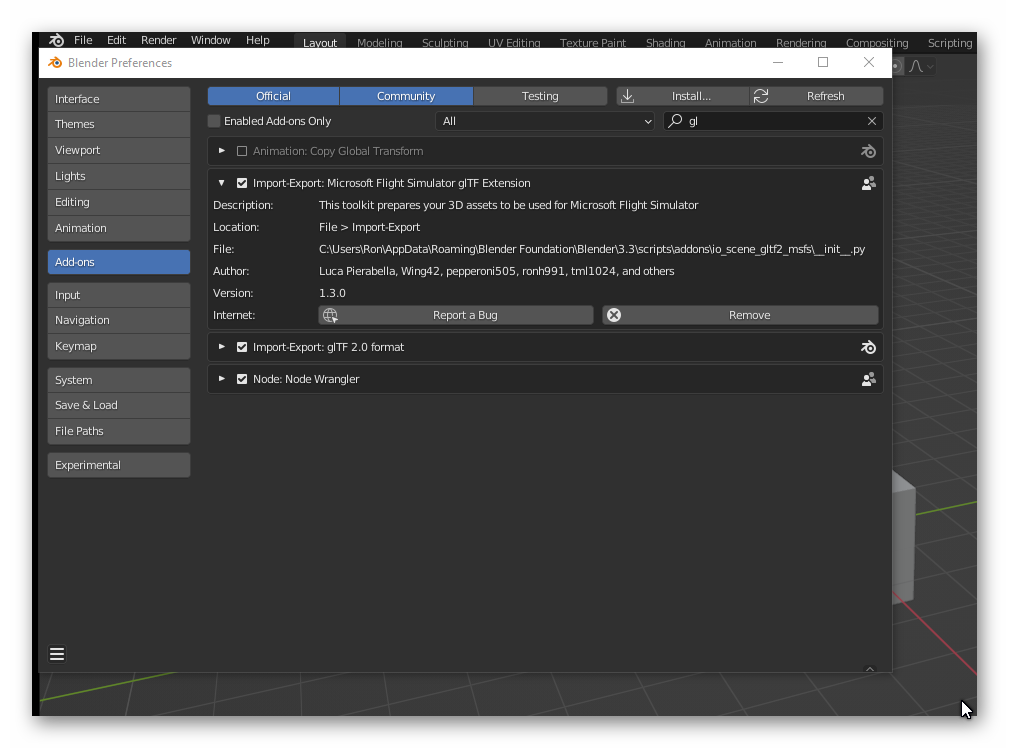Click the refresh arrows icon
Image resolution: width=1009 pixels, height=748 pixels.
click(x=761, y=96)
